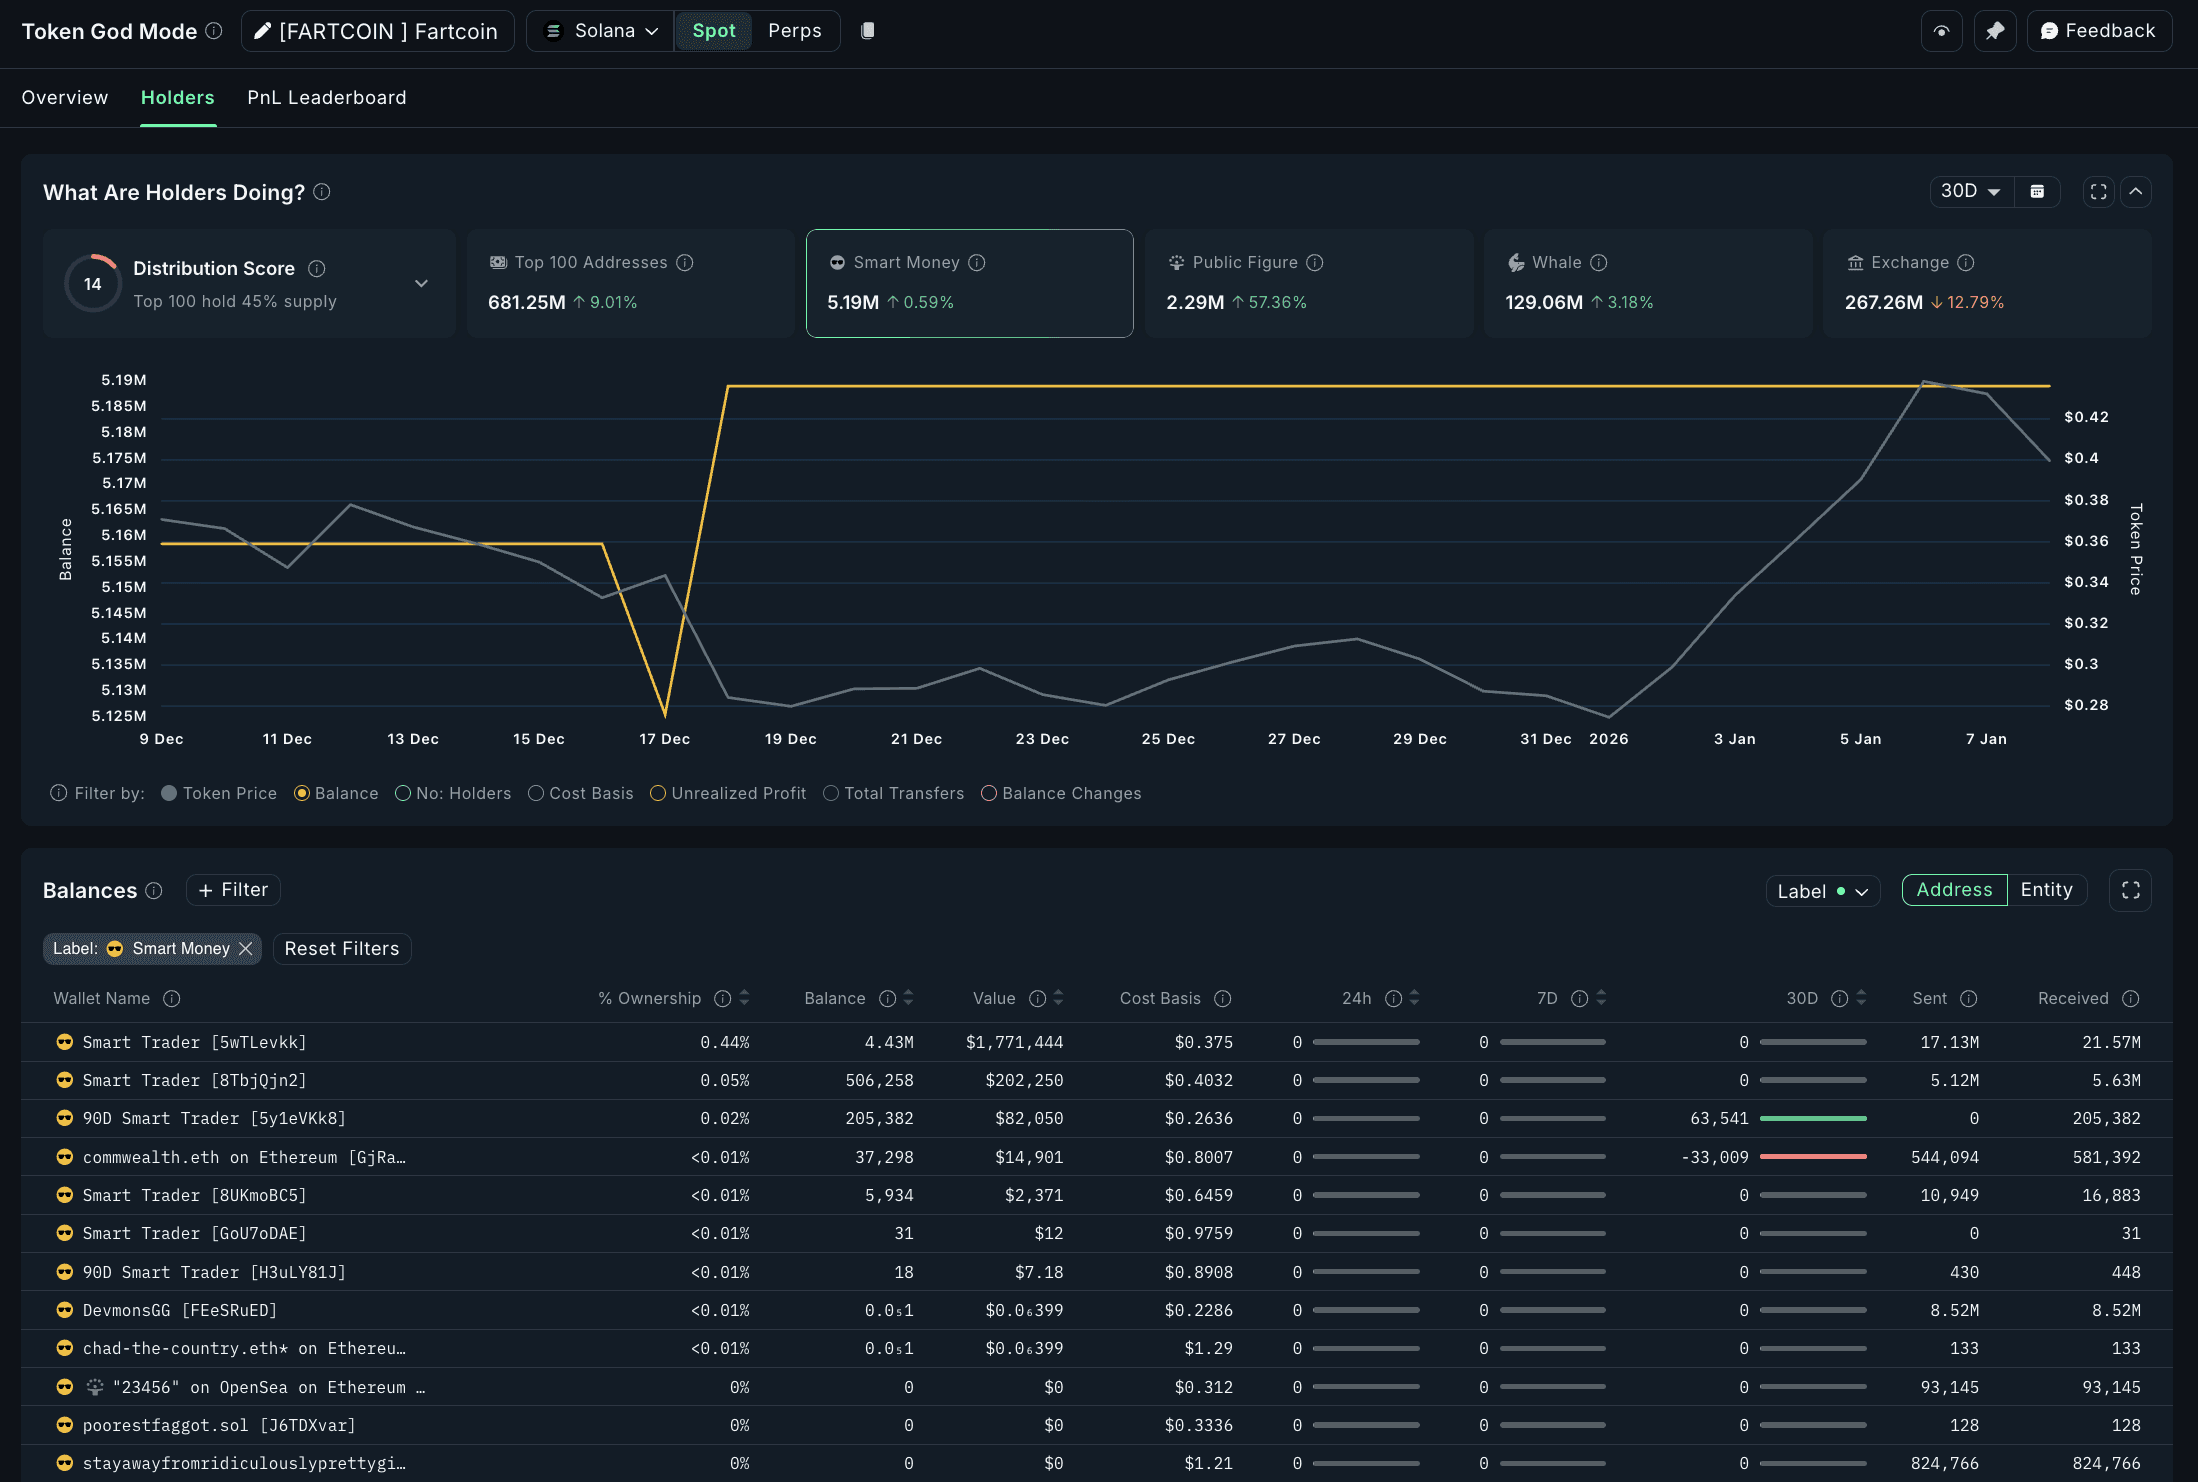Screen dimensions: 2198x1482
Task: Select the Cost Basis radio filter
Action: 536,793
